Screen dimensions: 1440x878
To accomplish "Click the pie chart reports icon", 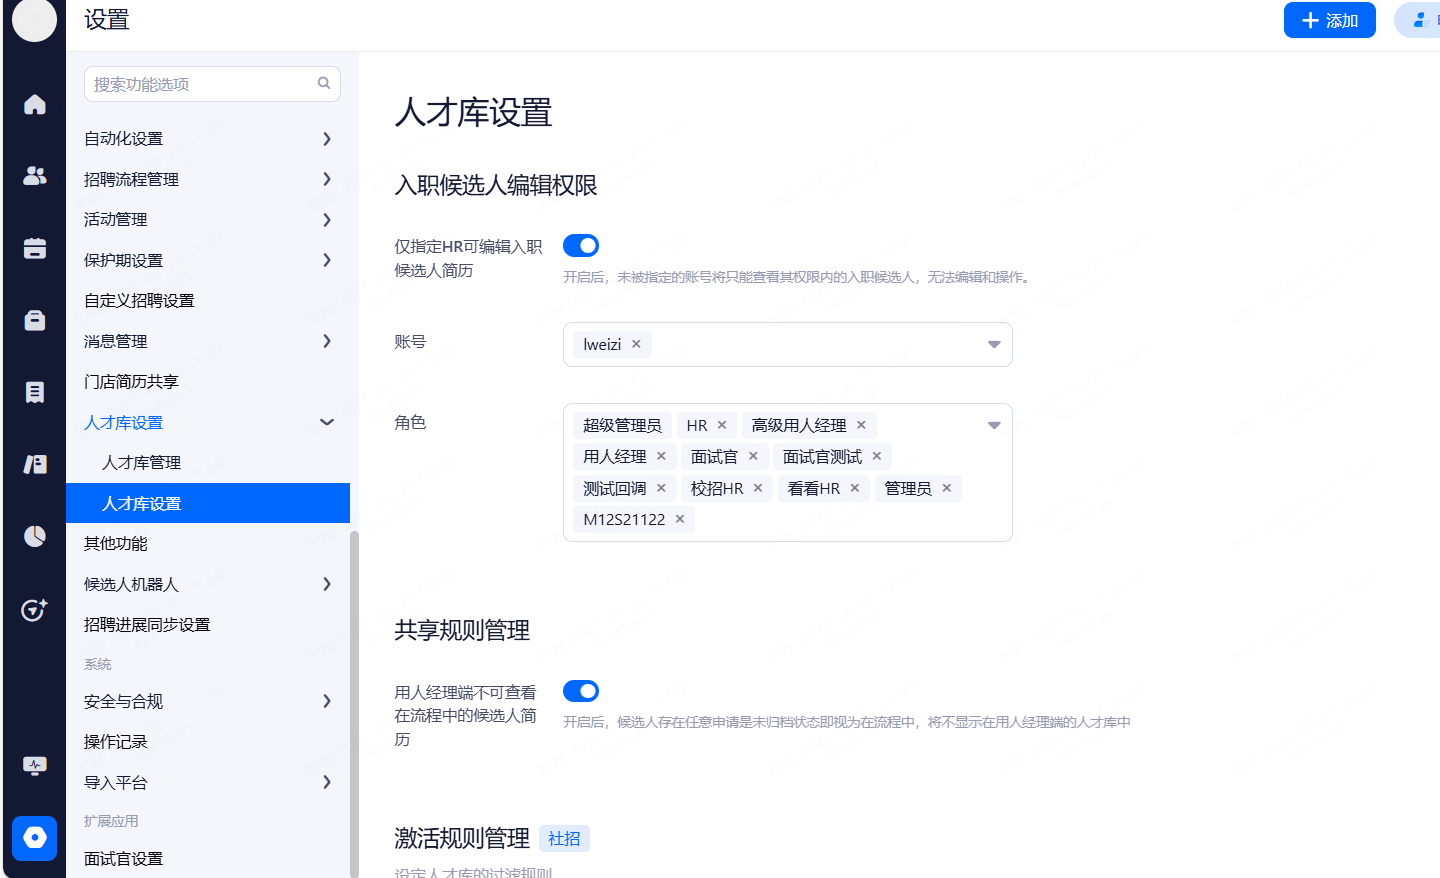I will [35, 537].
